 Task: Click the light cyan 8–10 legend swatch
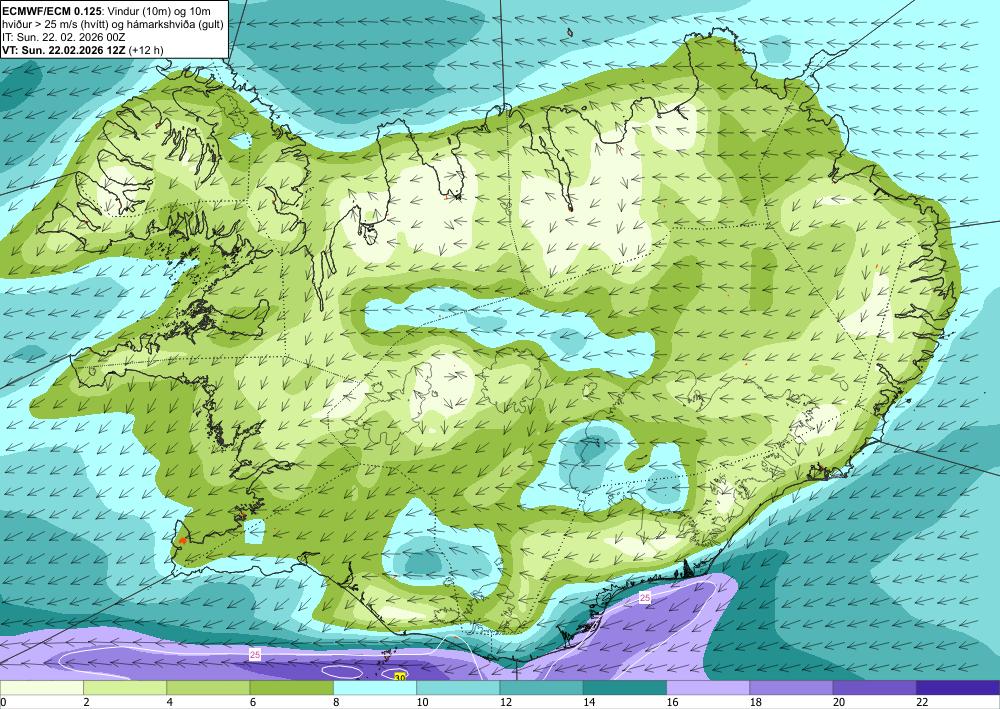[375, 687]
